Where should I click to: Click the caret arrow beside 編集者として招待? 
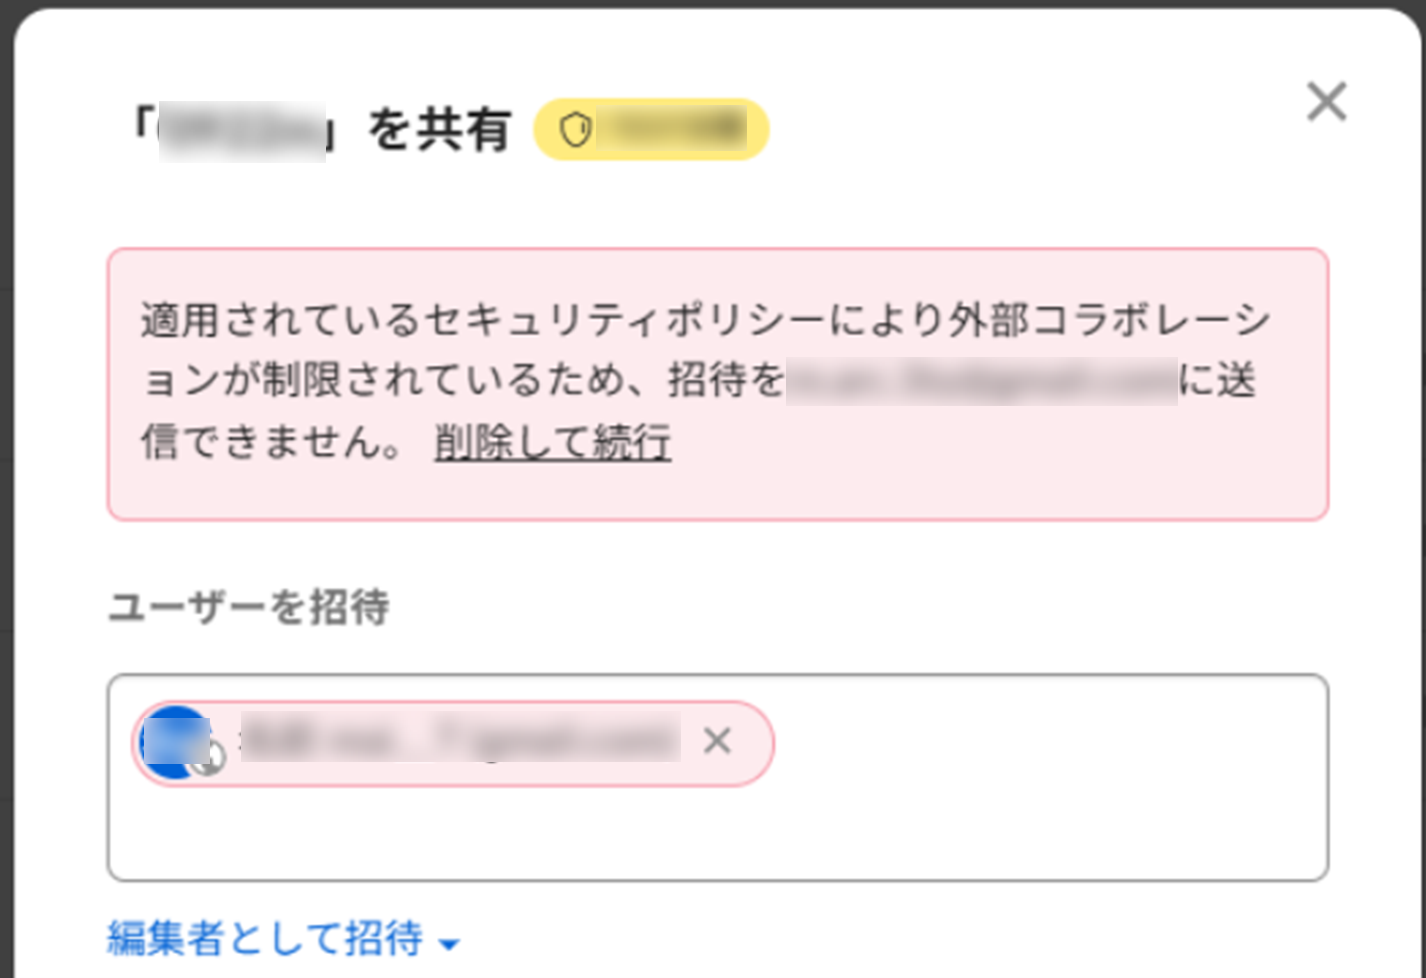click(450, 943)
